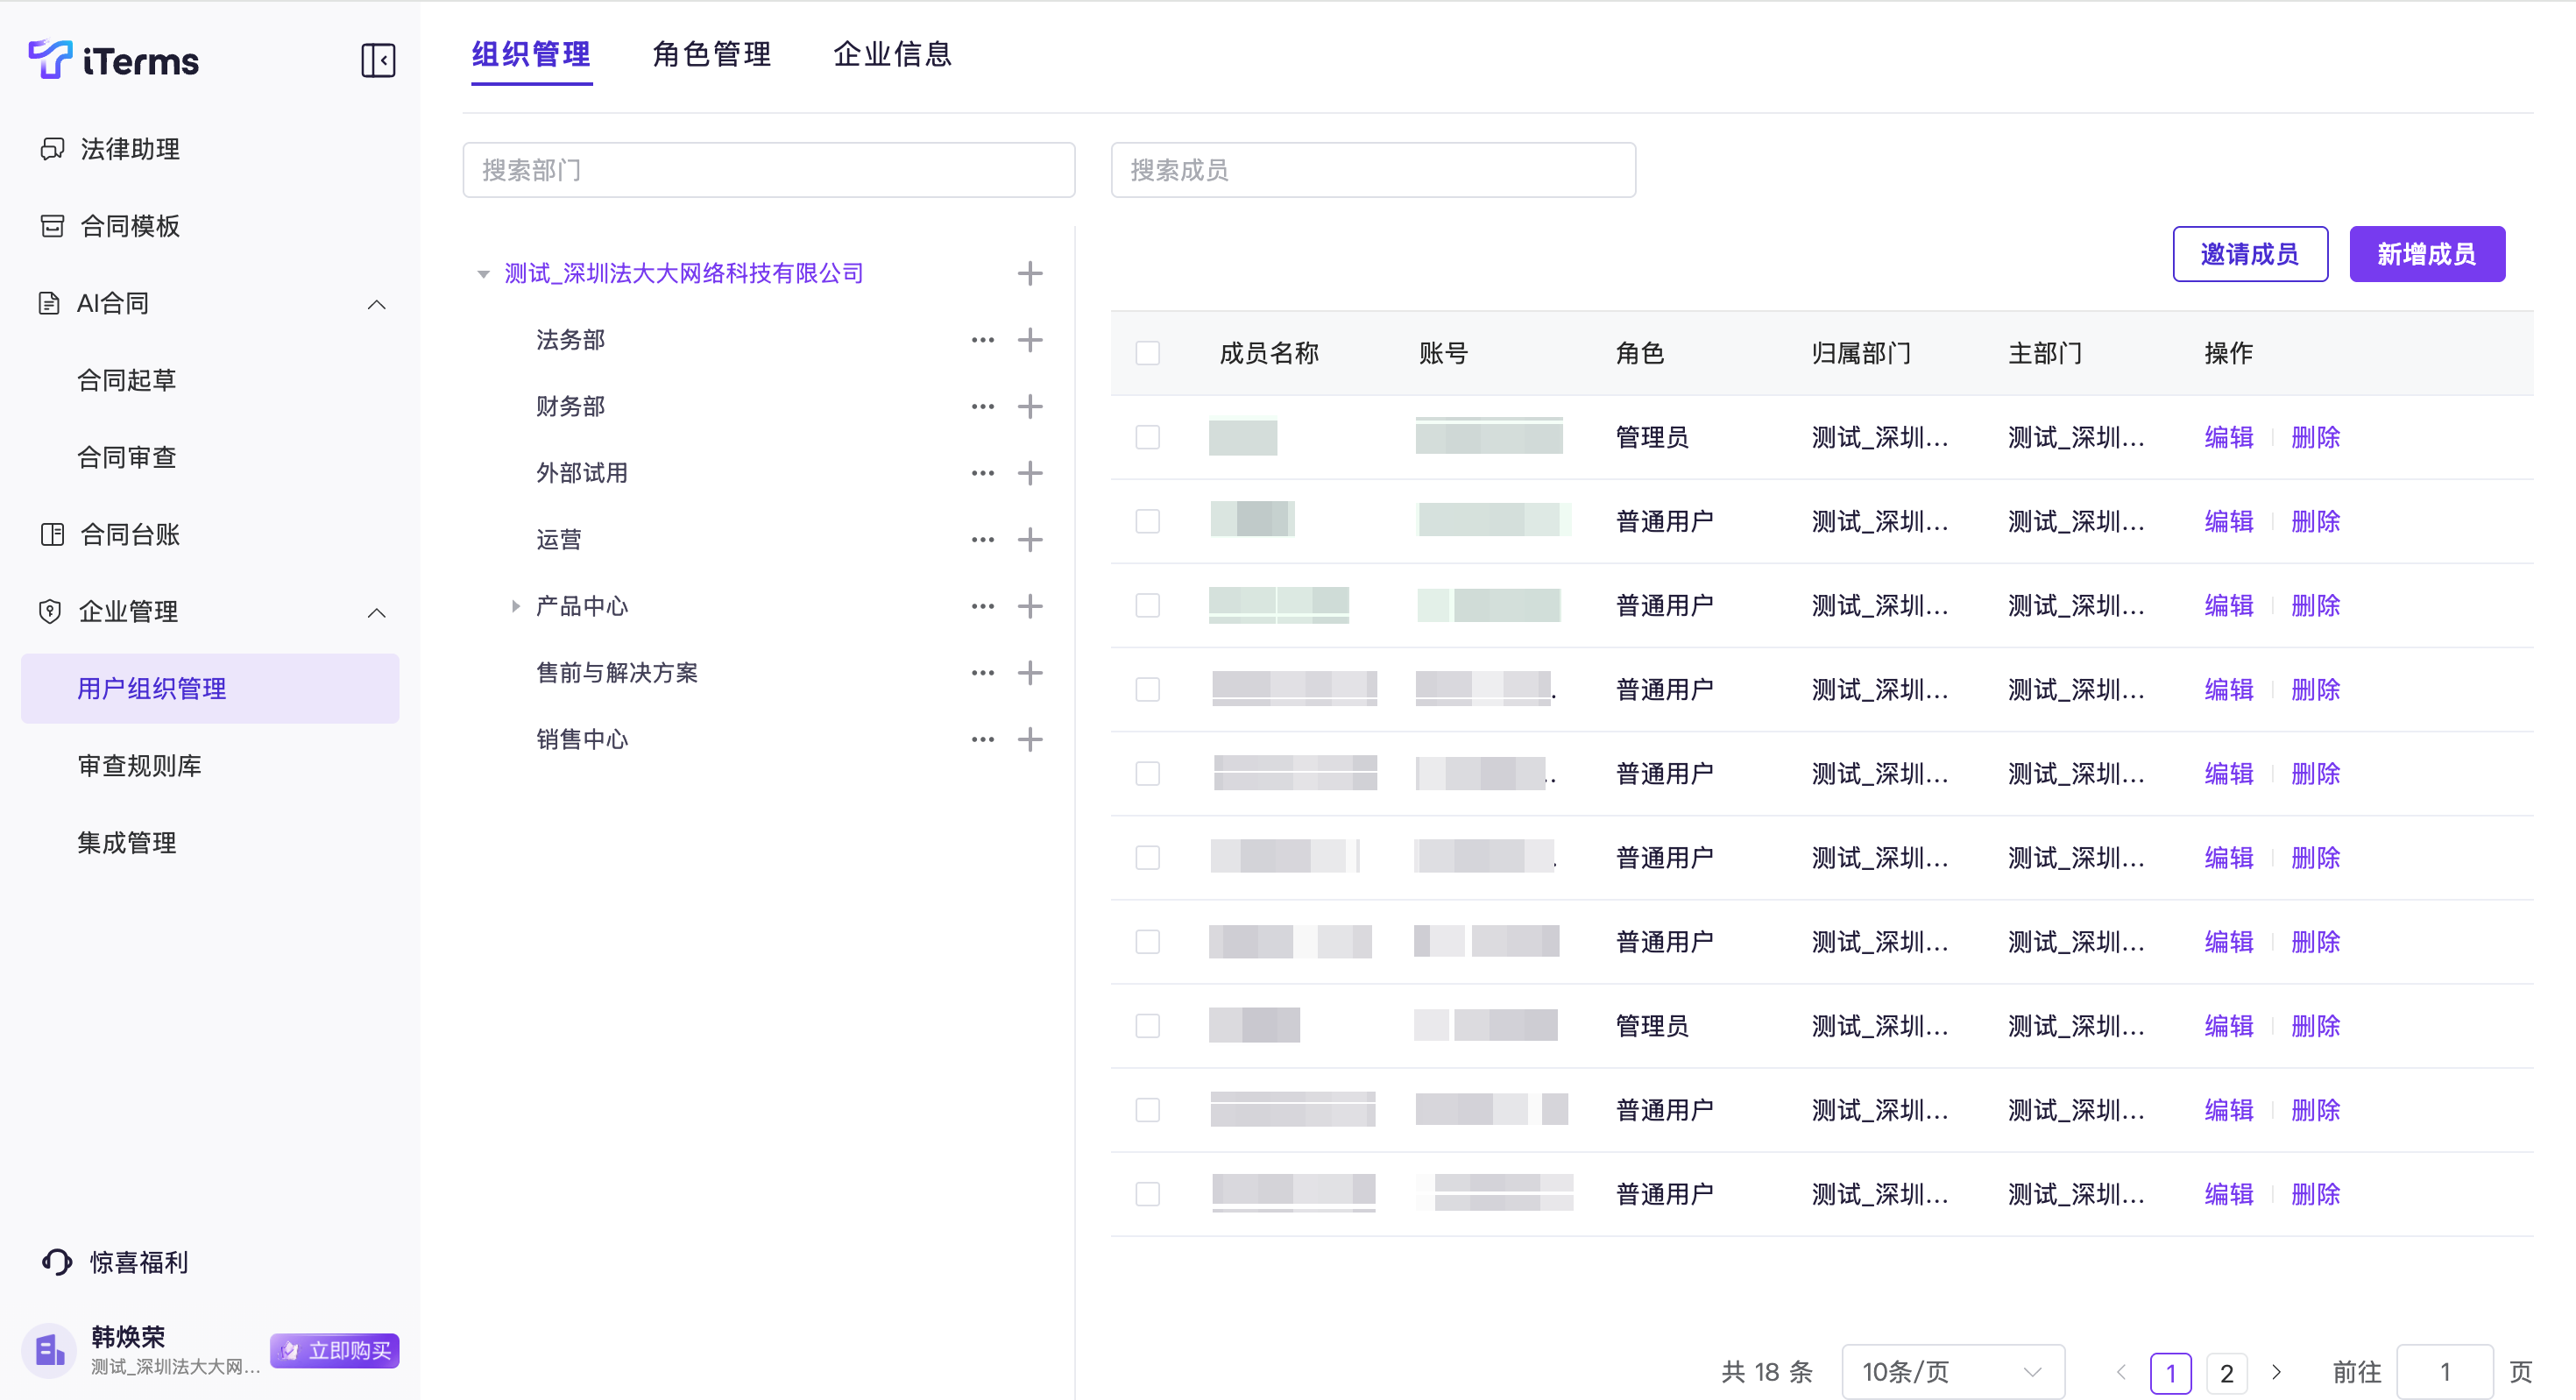Add sub-department under 销售中心 with plus
2576x1400 pixels.
click(1029, 740)
